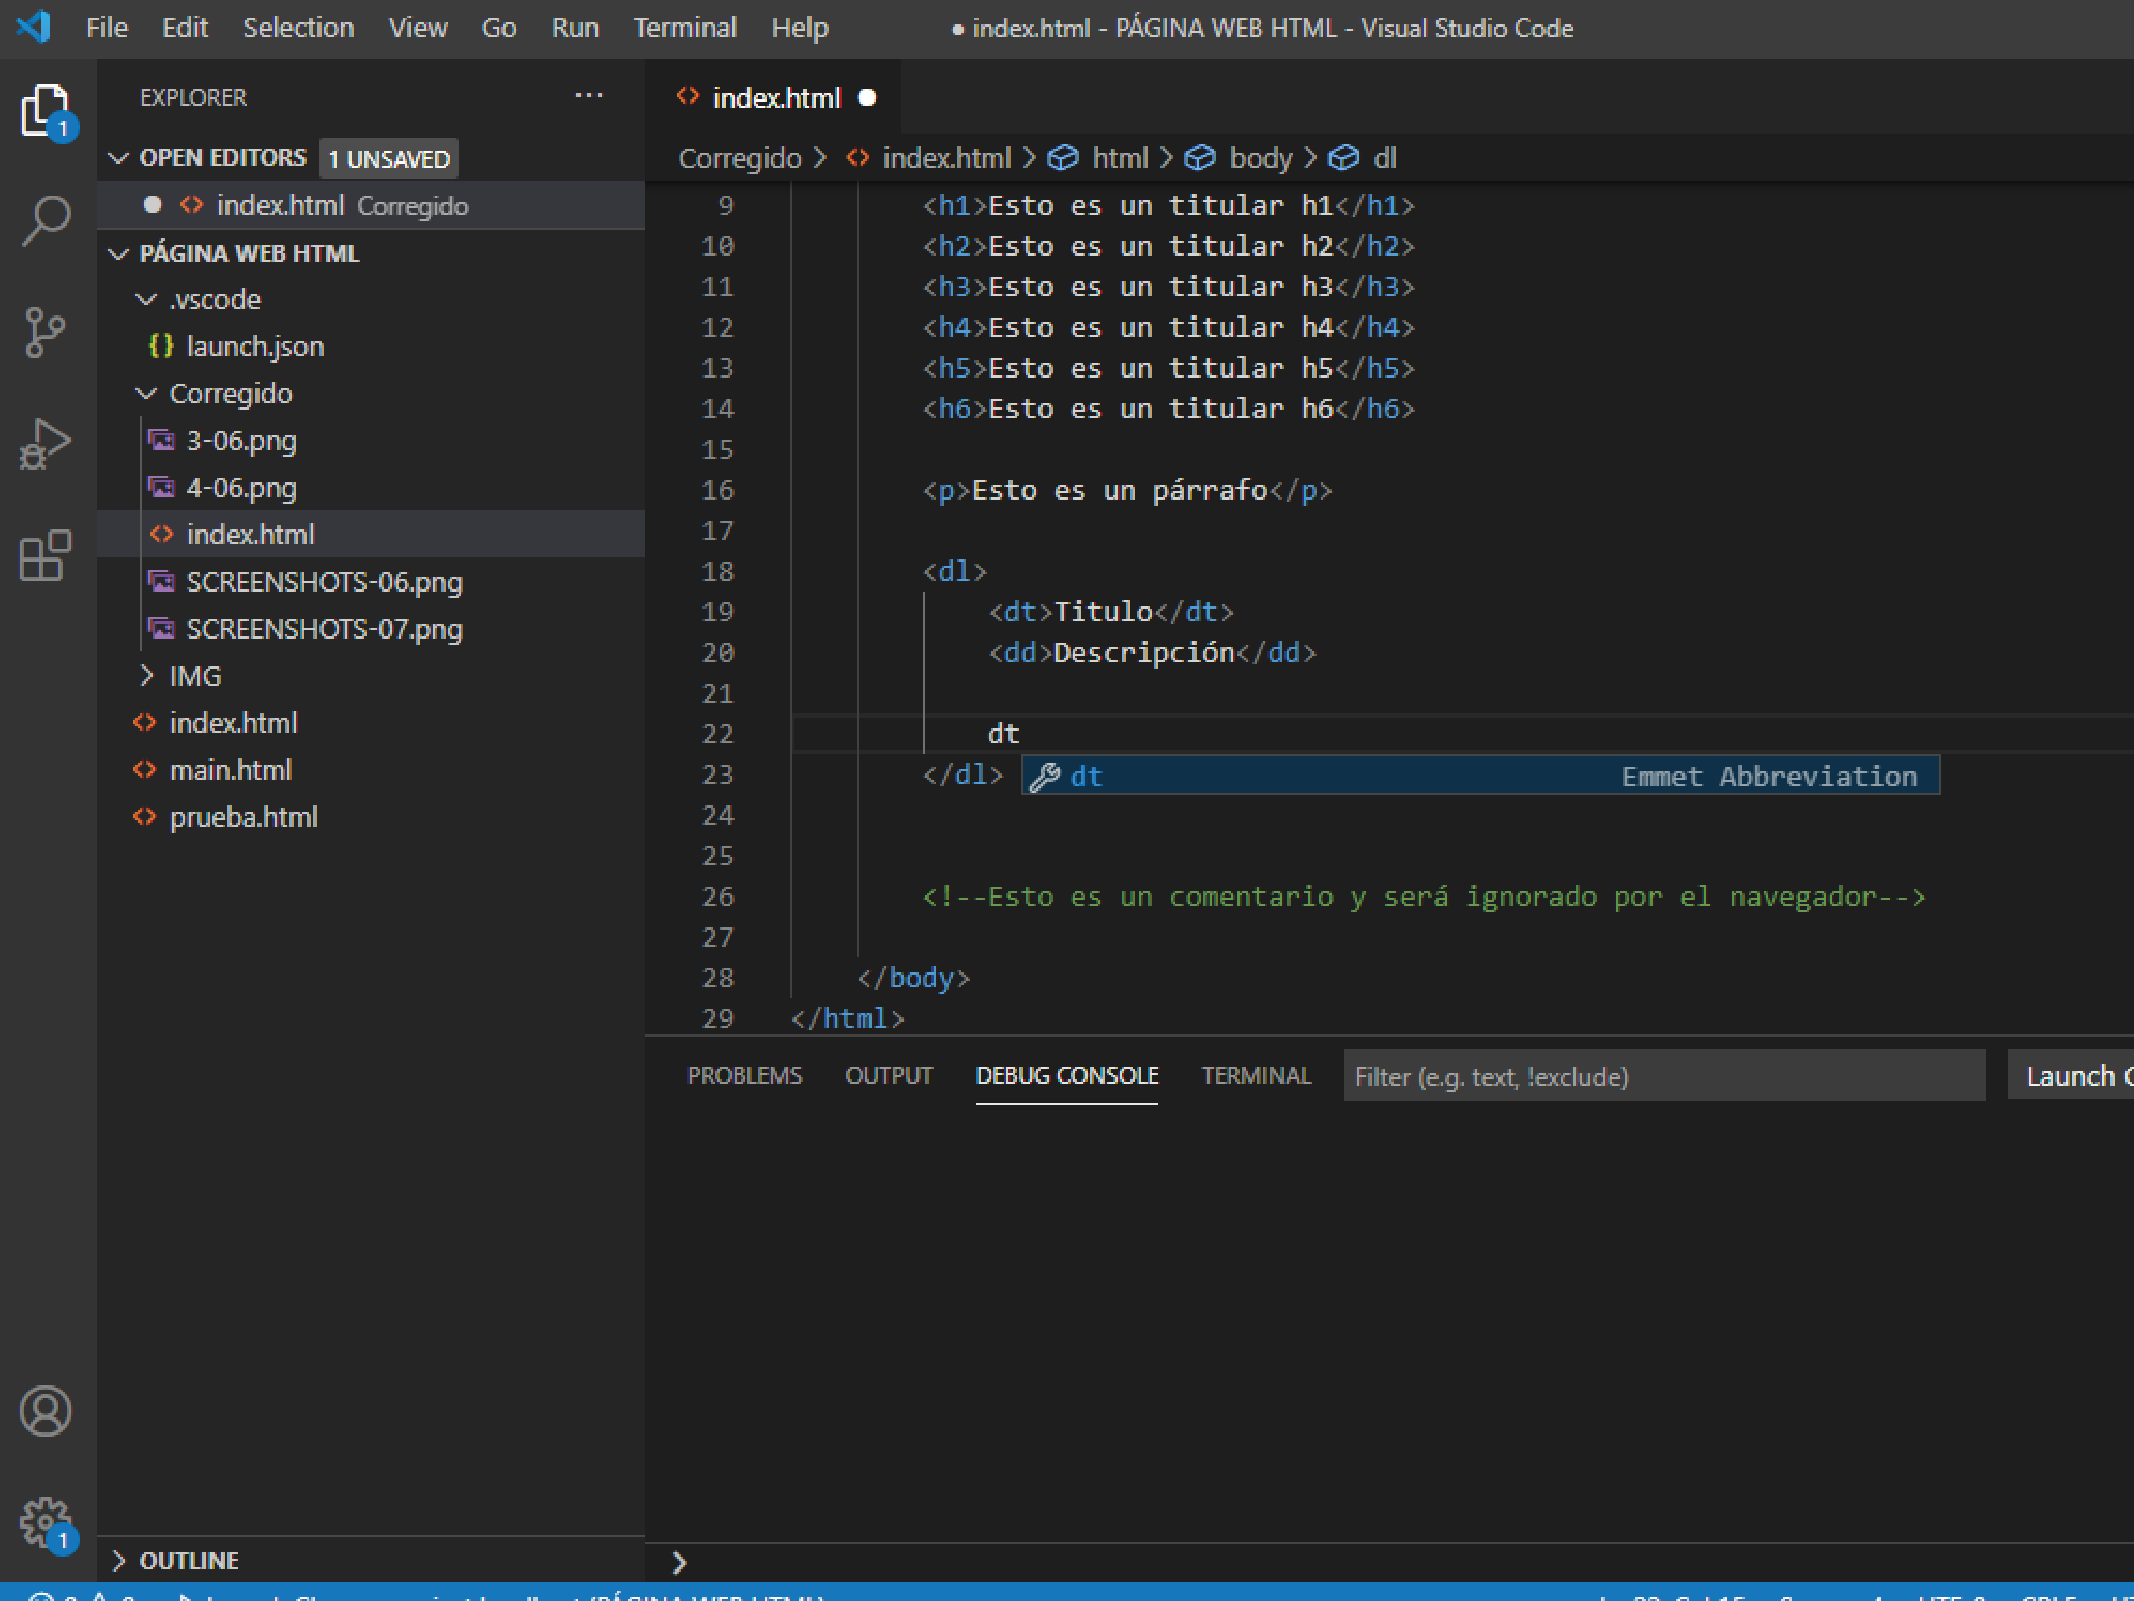The width and height of the screenshot is (2134, 1601).
Task: Expand the OUTLINE section
Action: pyautogui.click(x=188, y=1560)
